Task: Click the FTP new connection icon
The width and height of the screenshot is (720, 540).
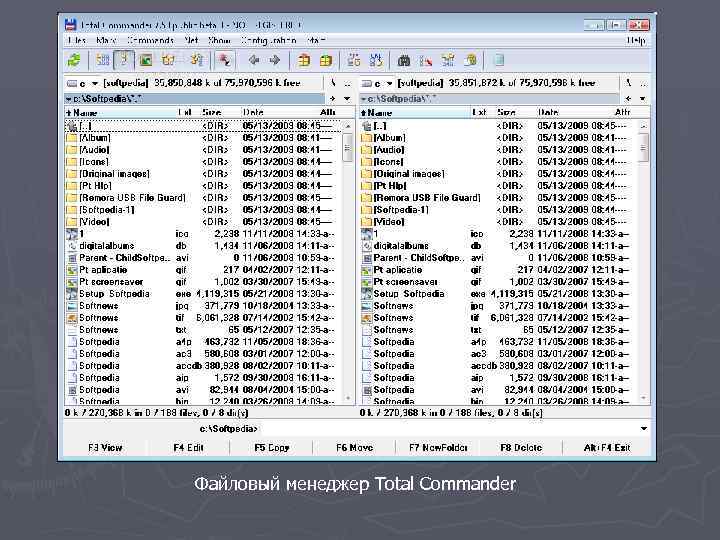Action: pyautogui.click(x=376, y=60)
